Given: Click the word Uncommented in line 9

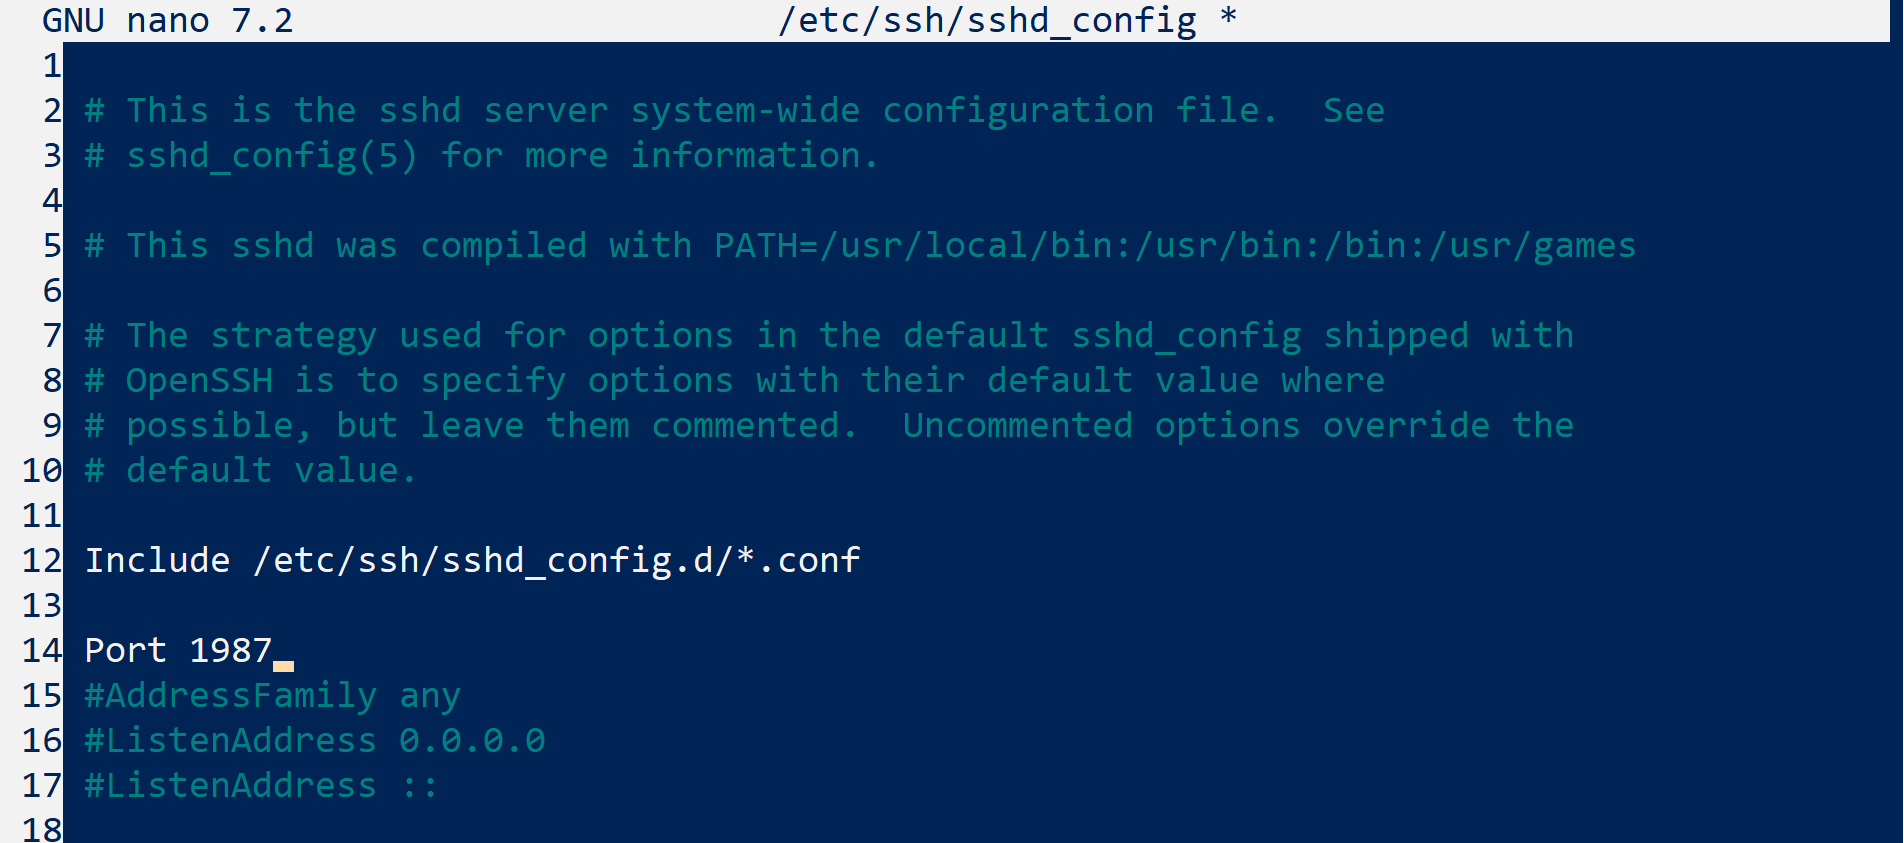Looking at the screenshot, I should pyautogui.click(x=1018, y=426).
